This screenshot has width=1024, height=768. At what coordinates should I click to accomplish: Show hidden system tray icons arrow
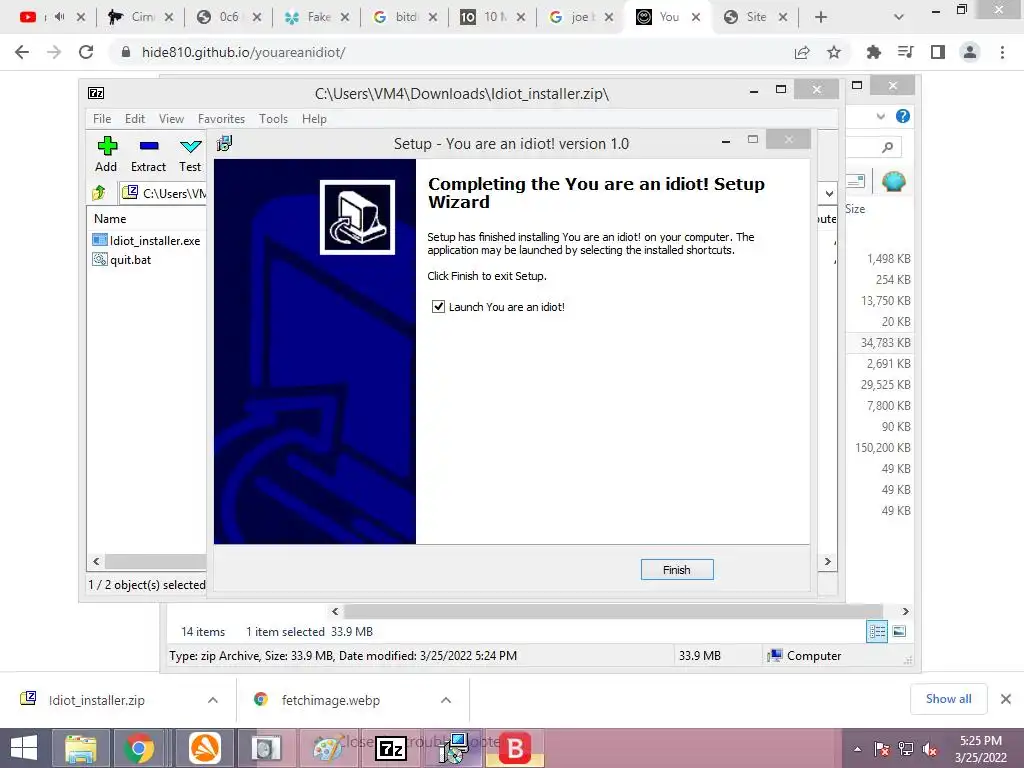pyautogui.click(x=857, y=749)
